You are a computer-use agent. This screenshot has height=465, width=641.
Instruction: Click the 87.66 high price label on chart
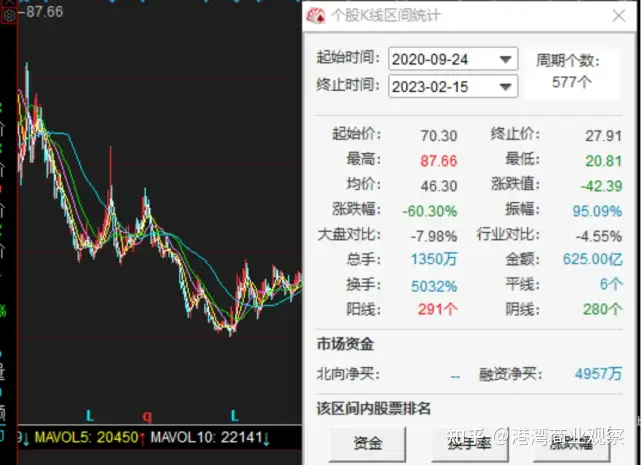tap(44, 11)
